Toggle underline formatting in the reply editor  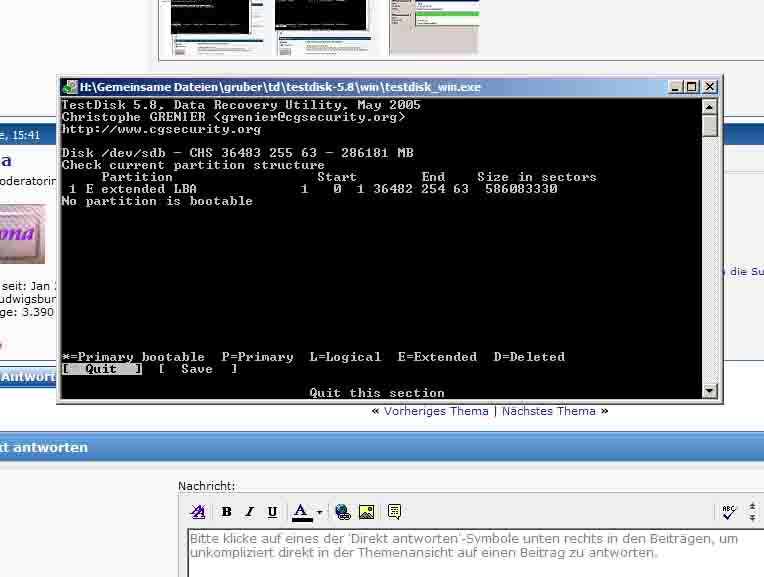pos(272,512)
